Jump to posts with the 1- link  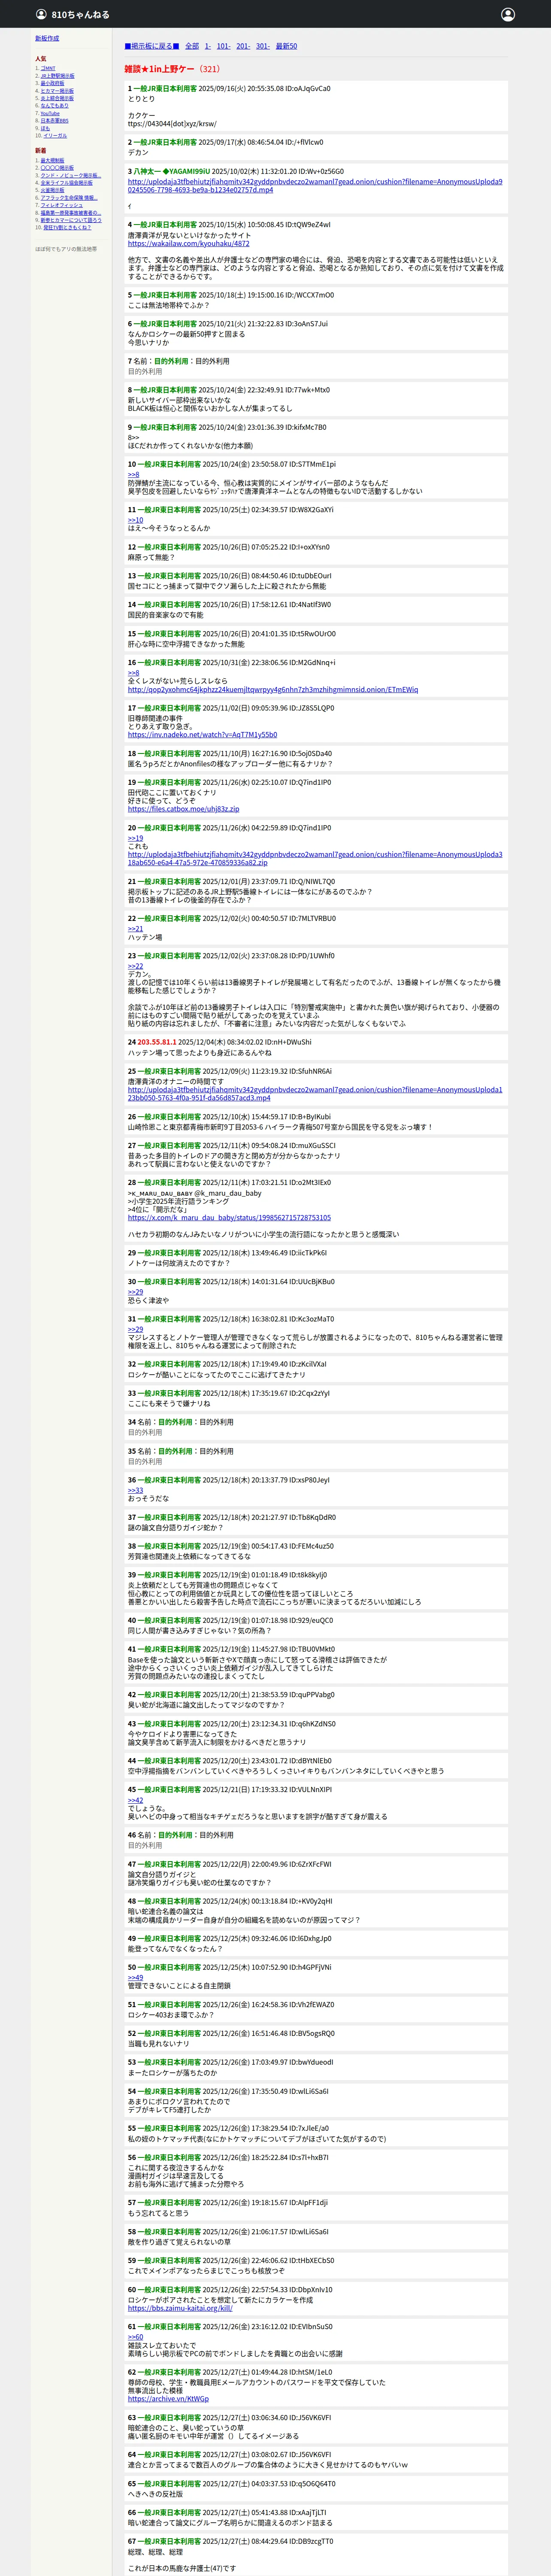(208, 46)
